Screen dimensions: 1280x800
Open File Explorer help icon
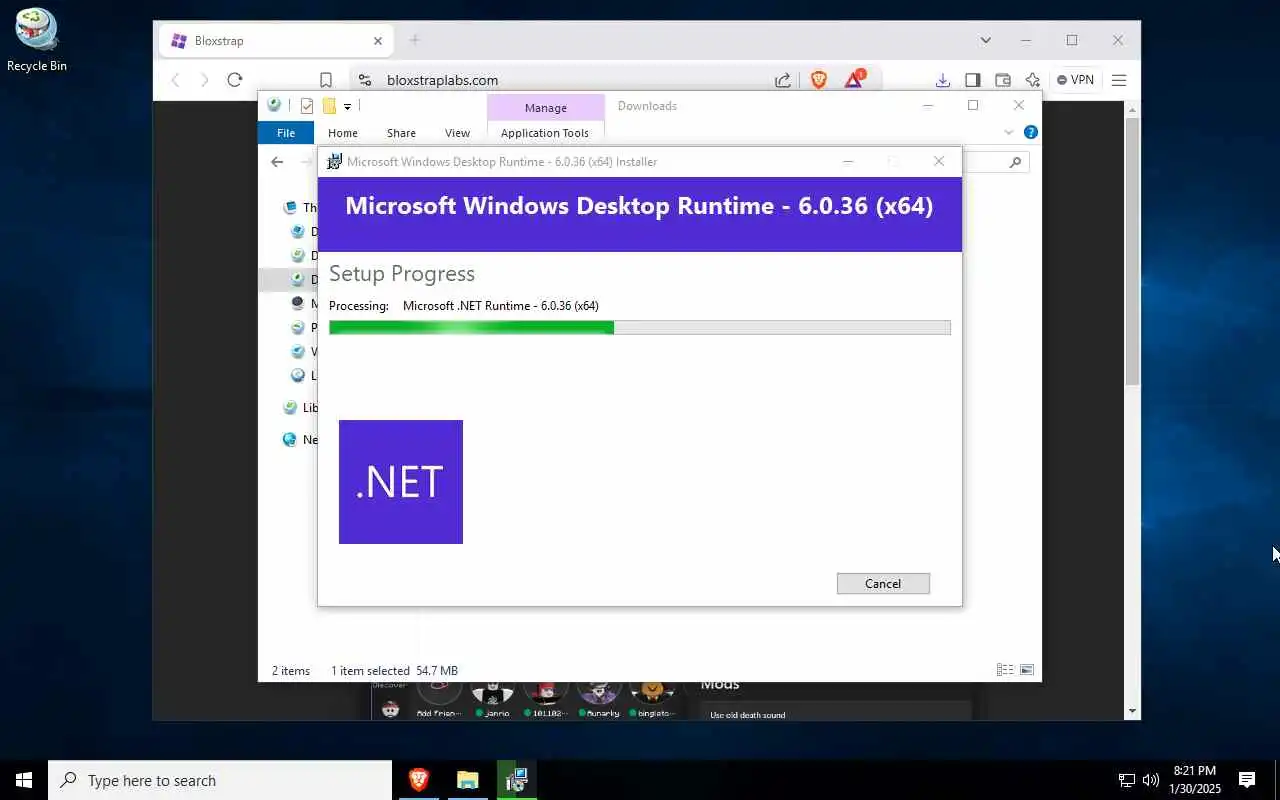pyautogui.click(x=1030, y=132)
